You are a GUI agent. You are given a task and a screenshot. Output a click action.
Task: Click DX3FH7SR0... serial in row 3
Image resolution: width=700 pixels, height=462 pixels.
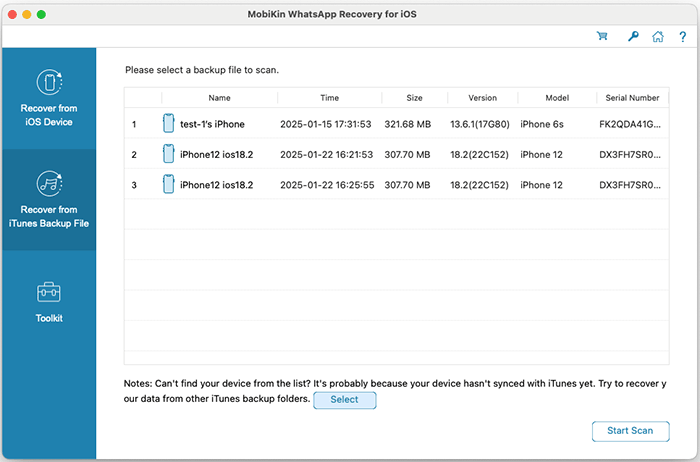pos(630,185)
